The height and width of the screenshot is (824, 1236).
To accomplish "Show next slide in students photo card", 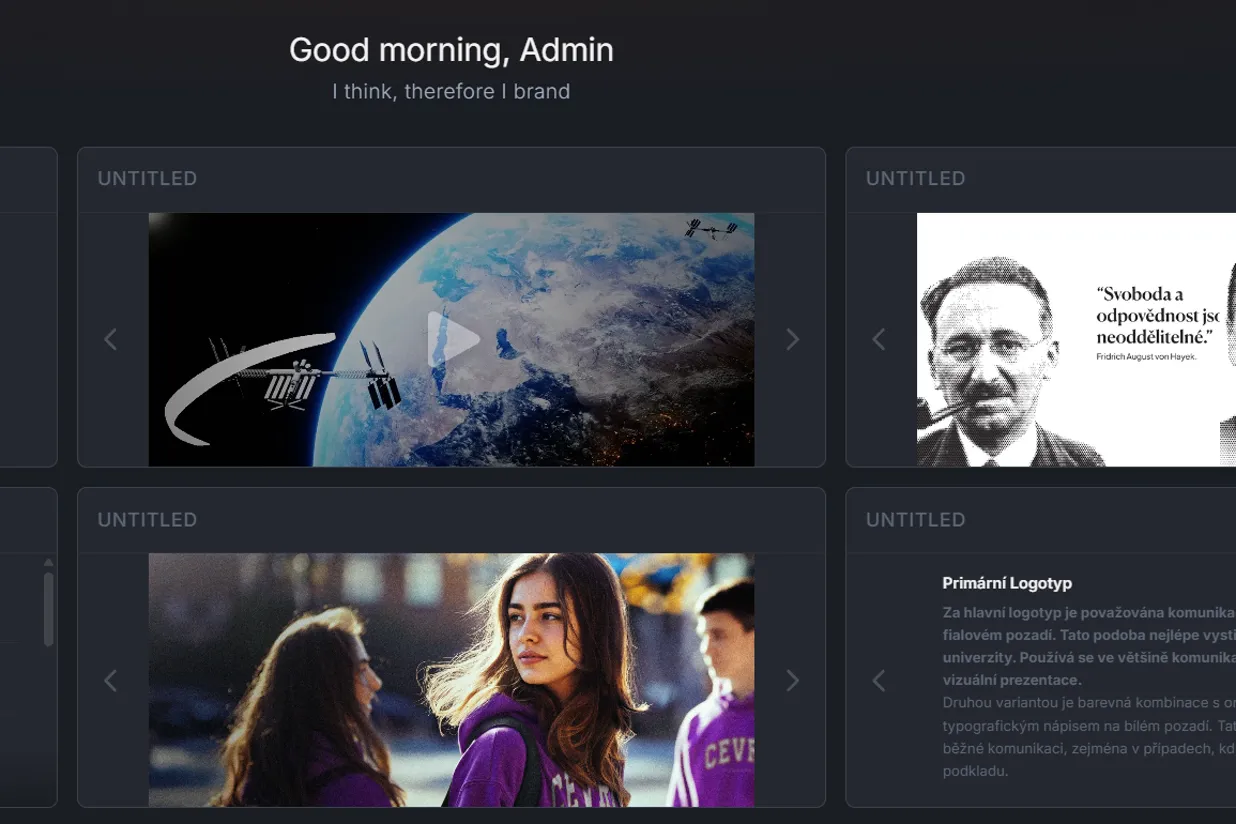I will [792, 681].
